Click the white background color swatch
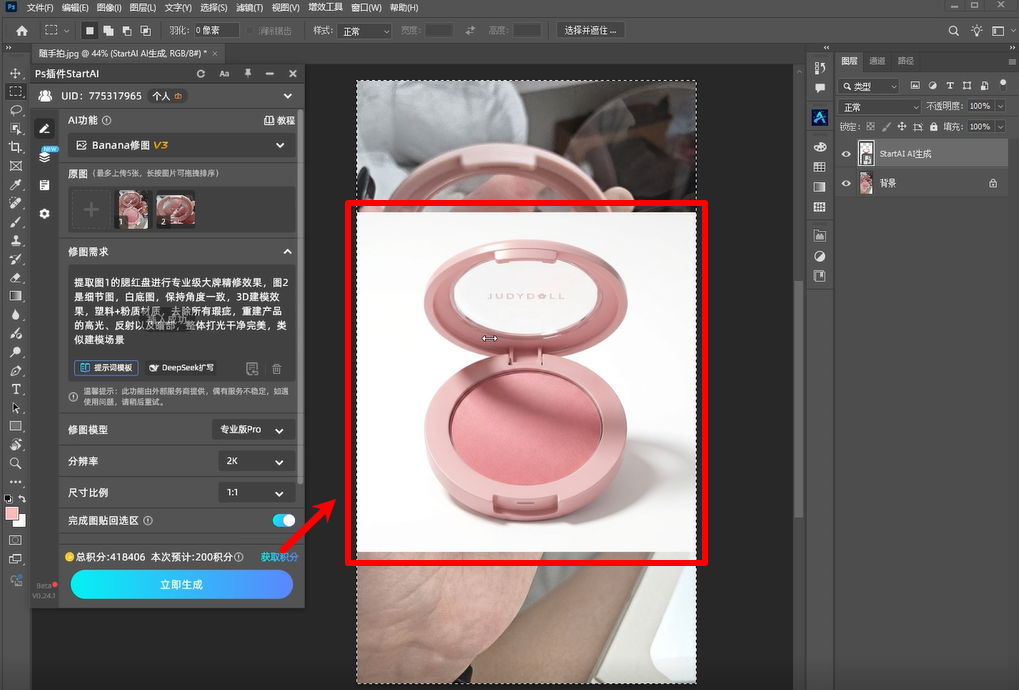Viewport: 1019px width, 690px height. click(x=22, y=522)
